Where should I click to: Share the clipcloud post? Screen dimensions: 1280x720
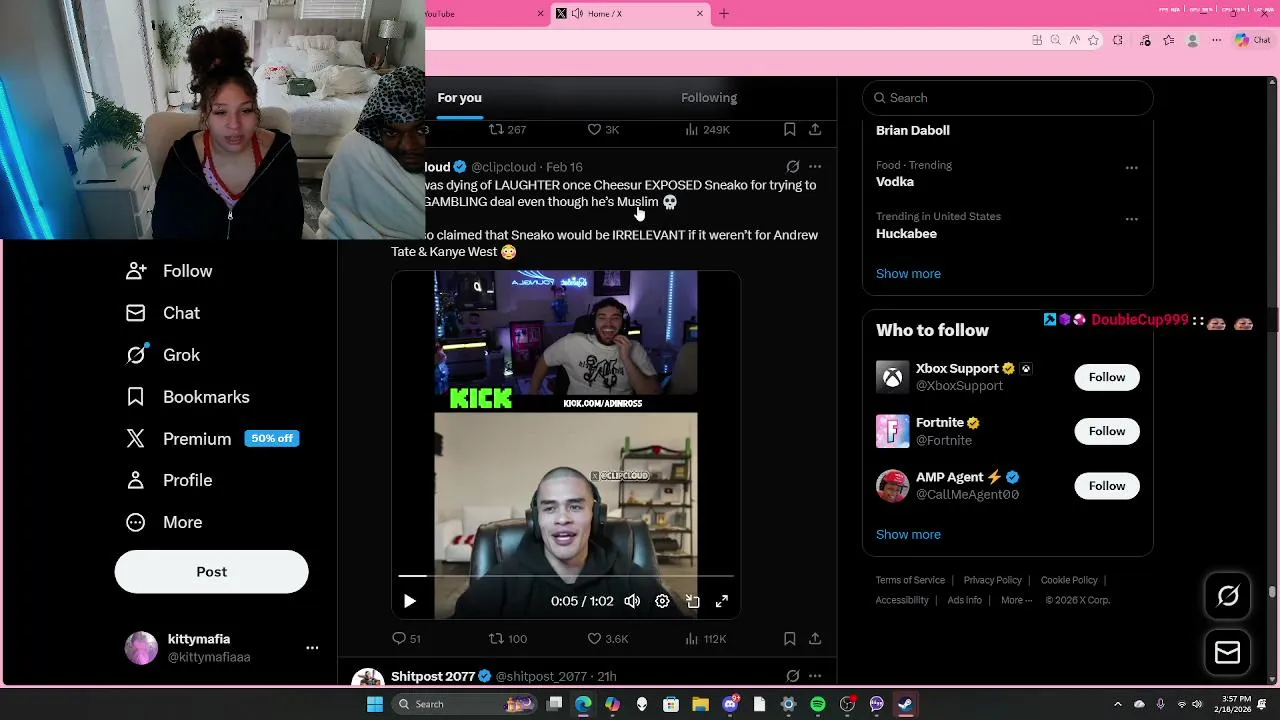[815, 638]
